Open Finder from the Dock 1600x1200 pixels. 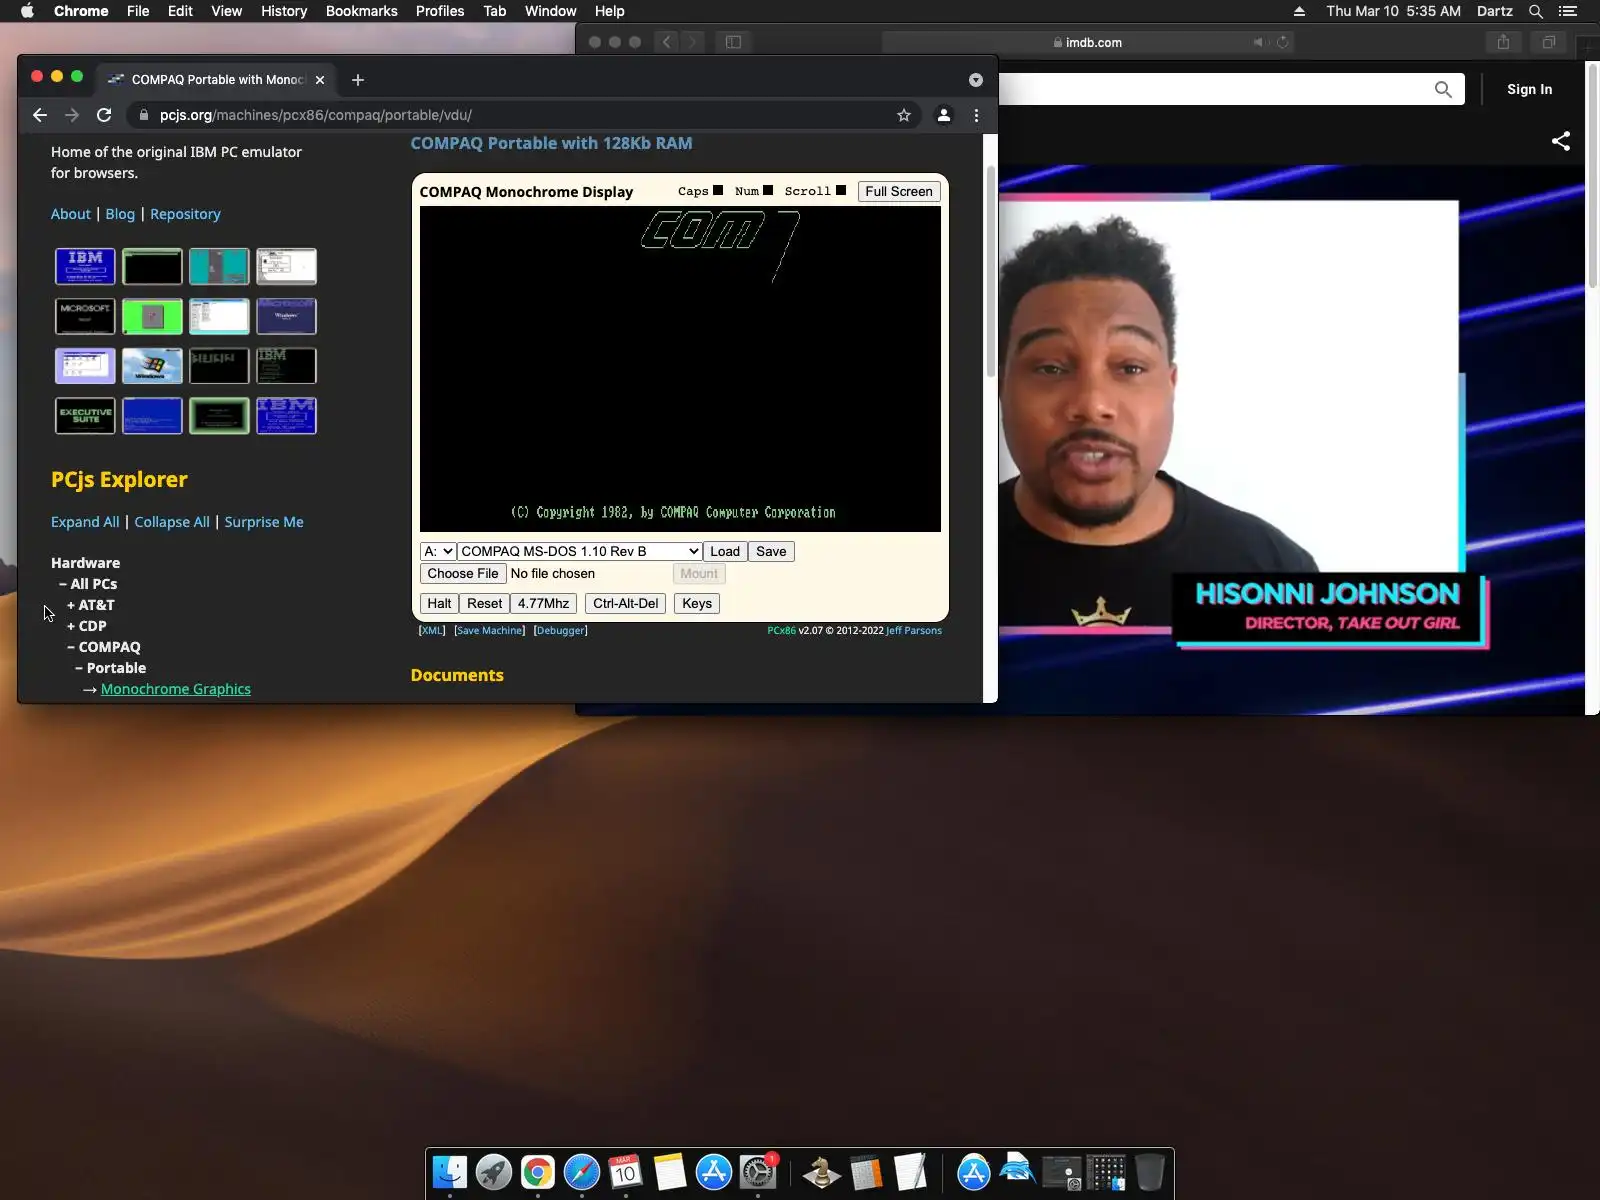click(450, 1172)
